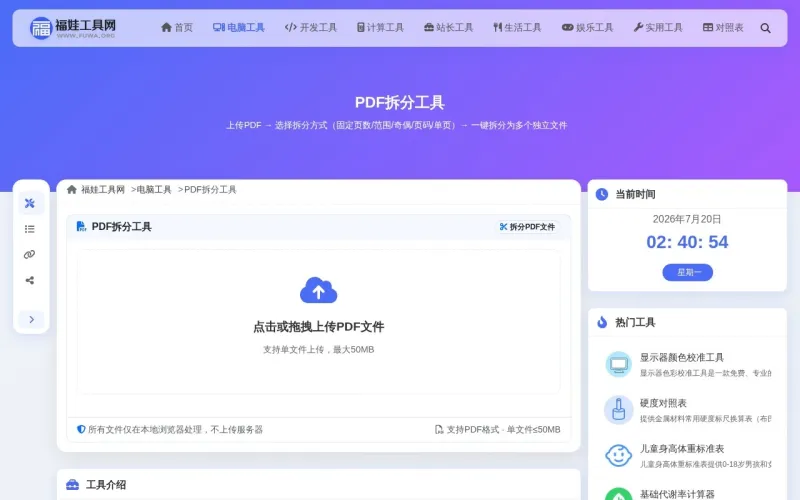Click 支持单文件上传，最大50MB hint text
This screenshot has height=500, width=800.
tap(318, 349)
